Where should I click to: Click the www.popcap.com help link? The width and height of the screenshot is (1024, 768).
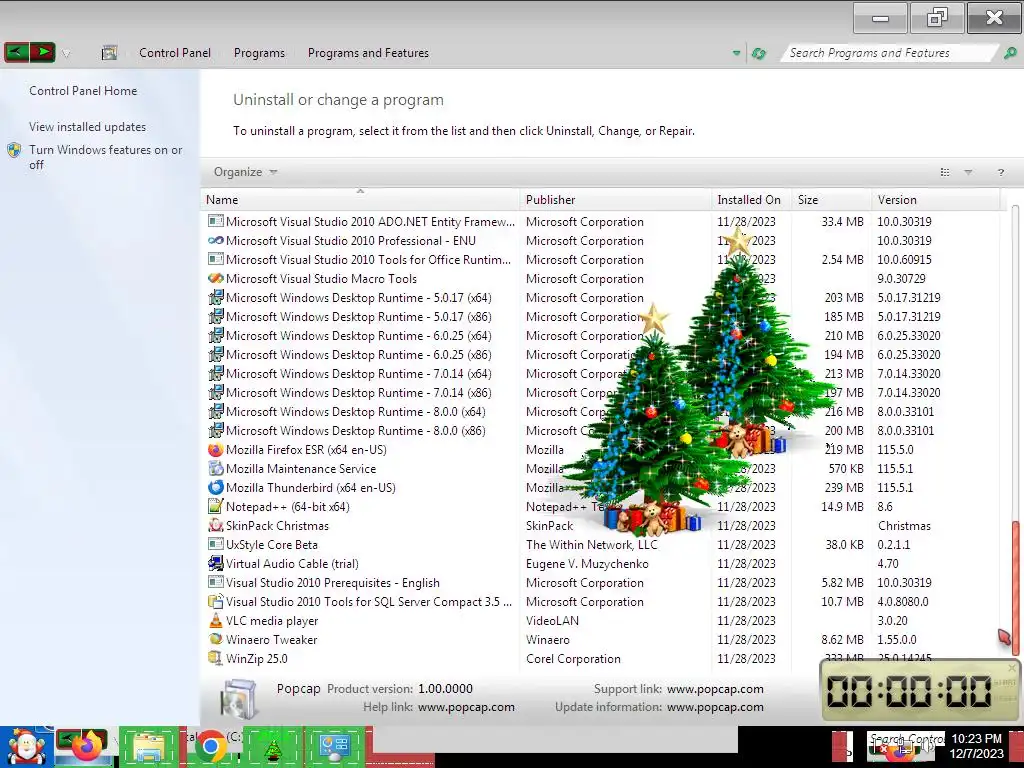[466, 707]
